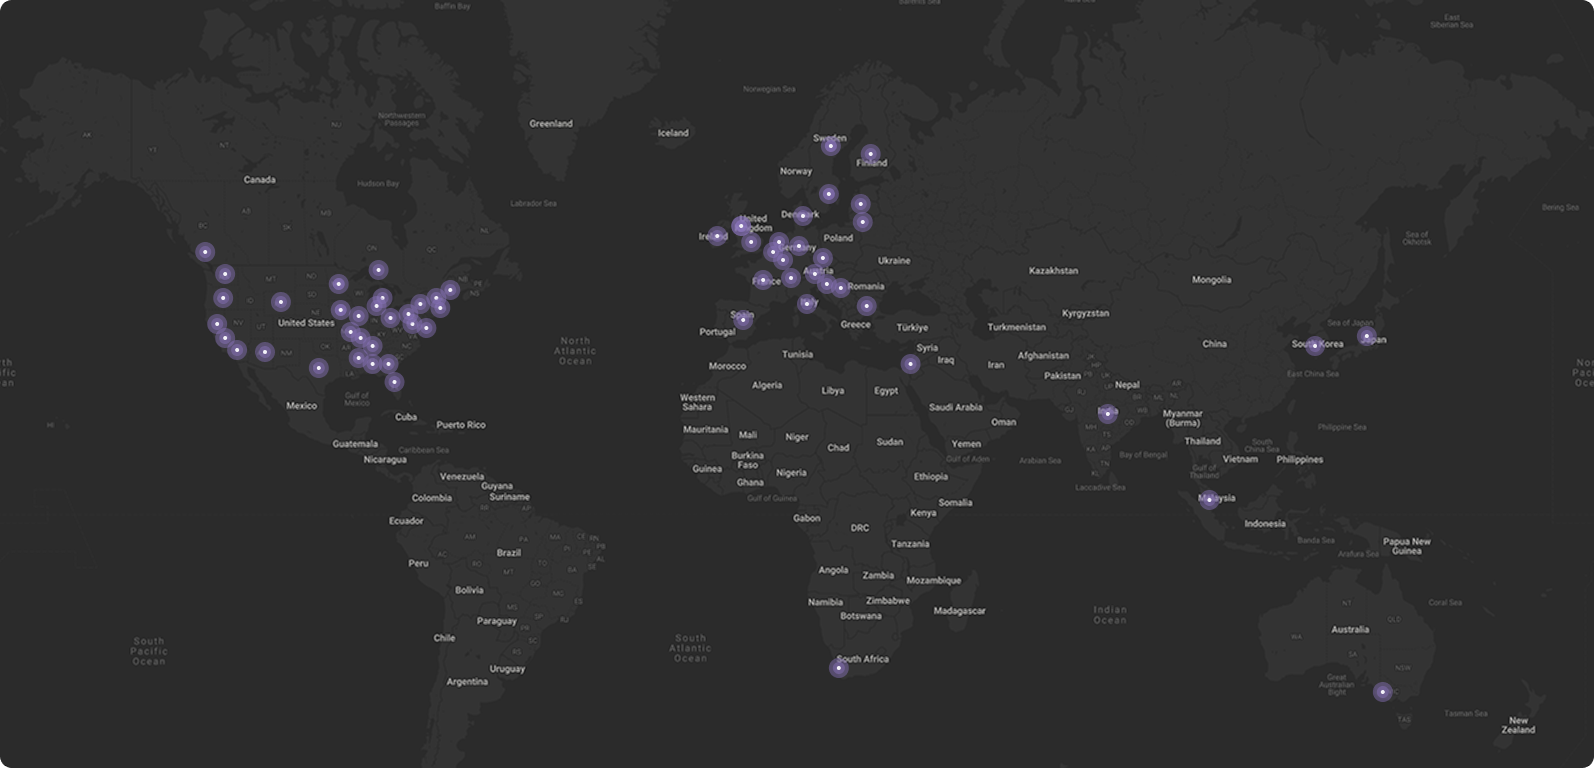Click the marker on Japan
Viewport: 1594px width, 768px height.
(x=1366, y=336)
